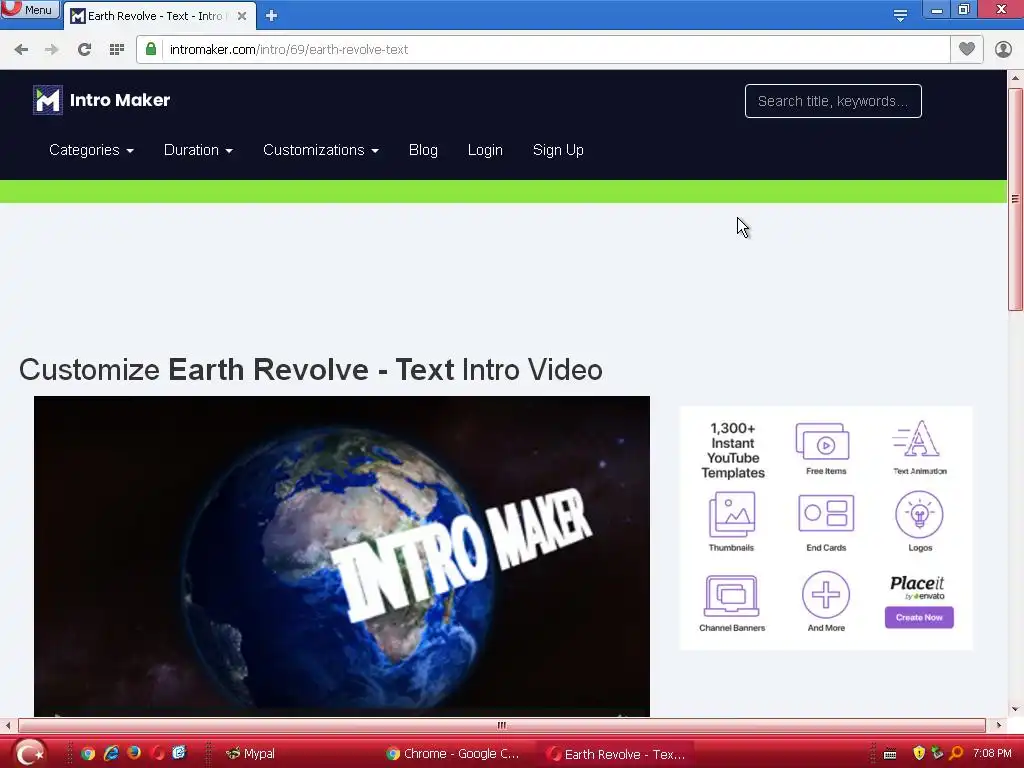Click the tray magnifier search icon
Screen dimensions: 1024x768
(x=956, y=753)
